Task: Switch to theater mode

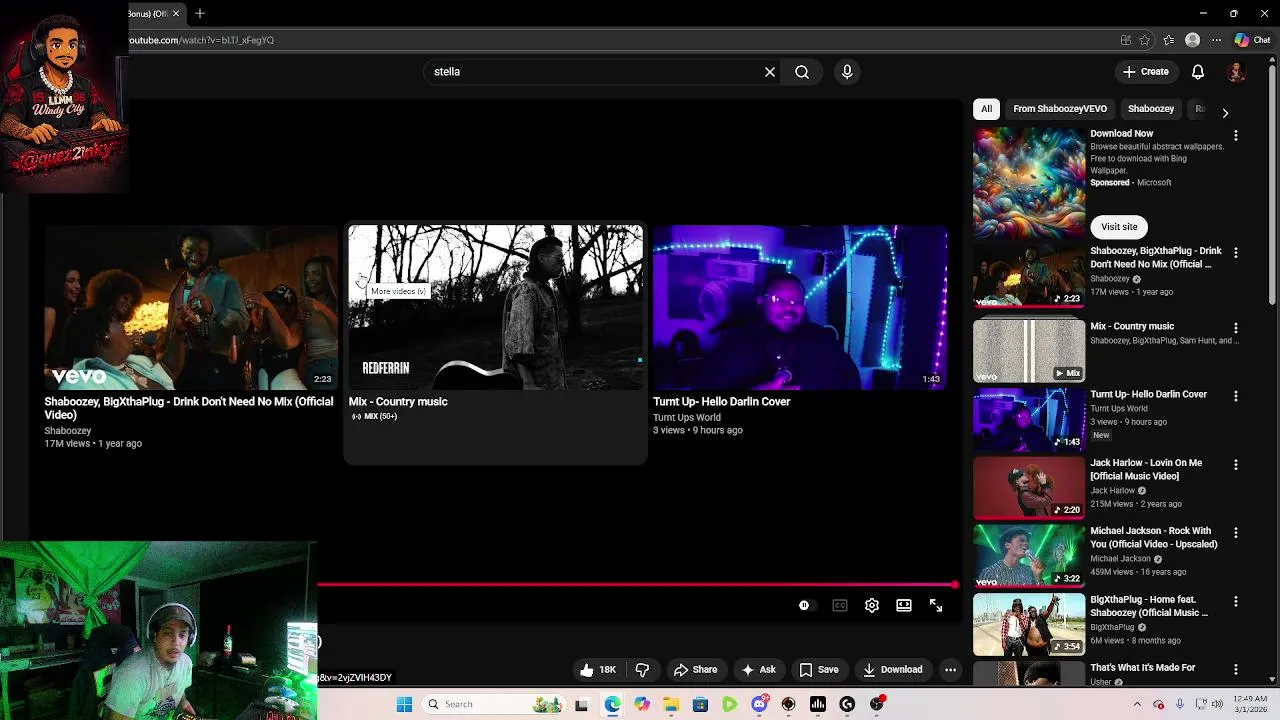Action: tap(904, 605)
